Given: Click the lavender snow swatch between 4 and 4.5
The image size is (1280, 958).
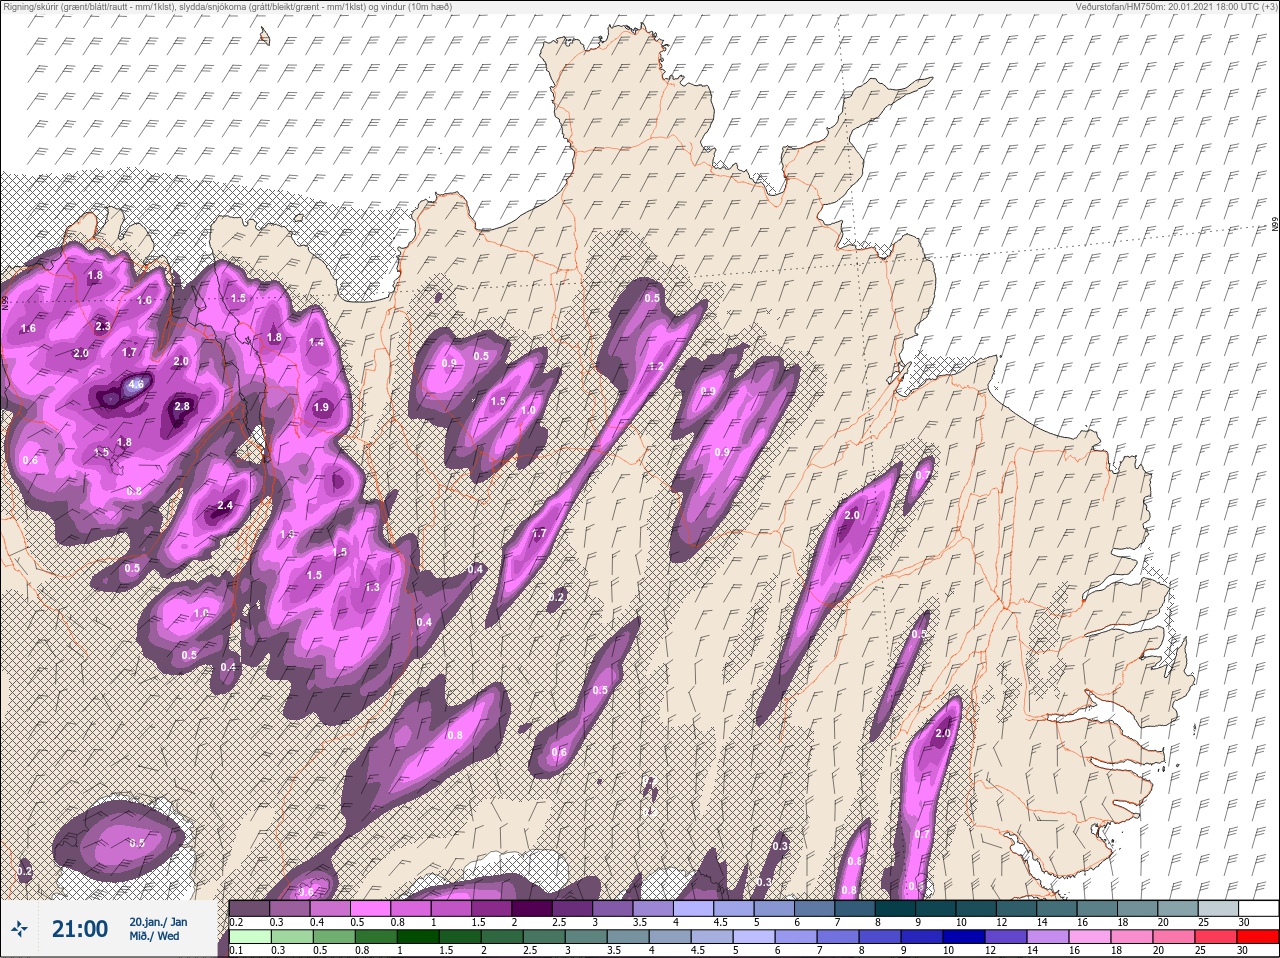Looking at the screenshot, I should coord(695,908).
